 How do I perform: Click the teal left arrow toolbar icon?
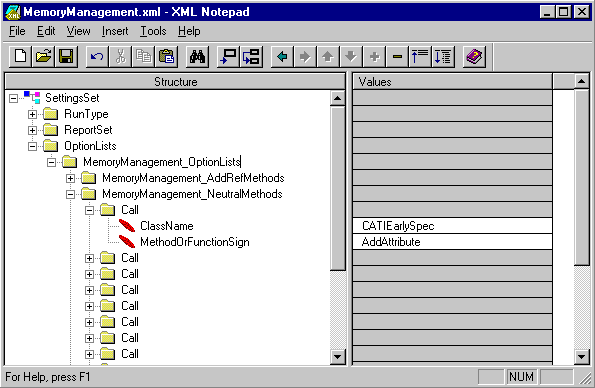(x=282, y=57)
